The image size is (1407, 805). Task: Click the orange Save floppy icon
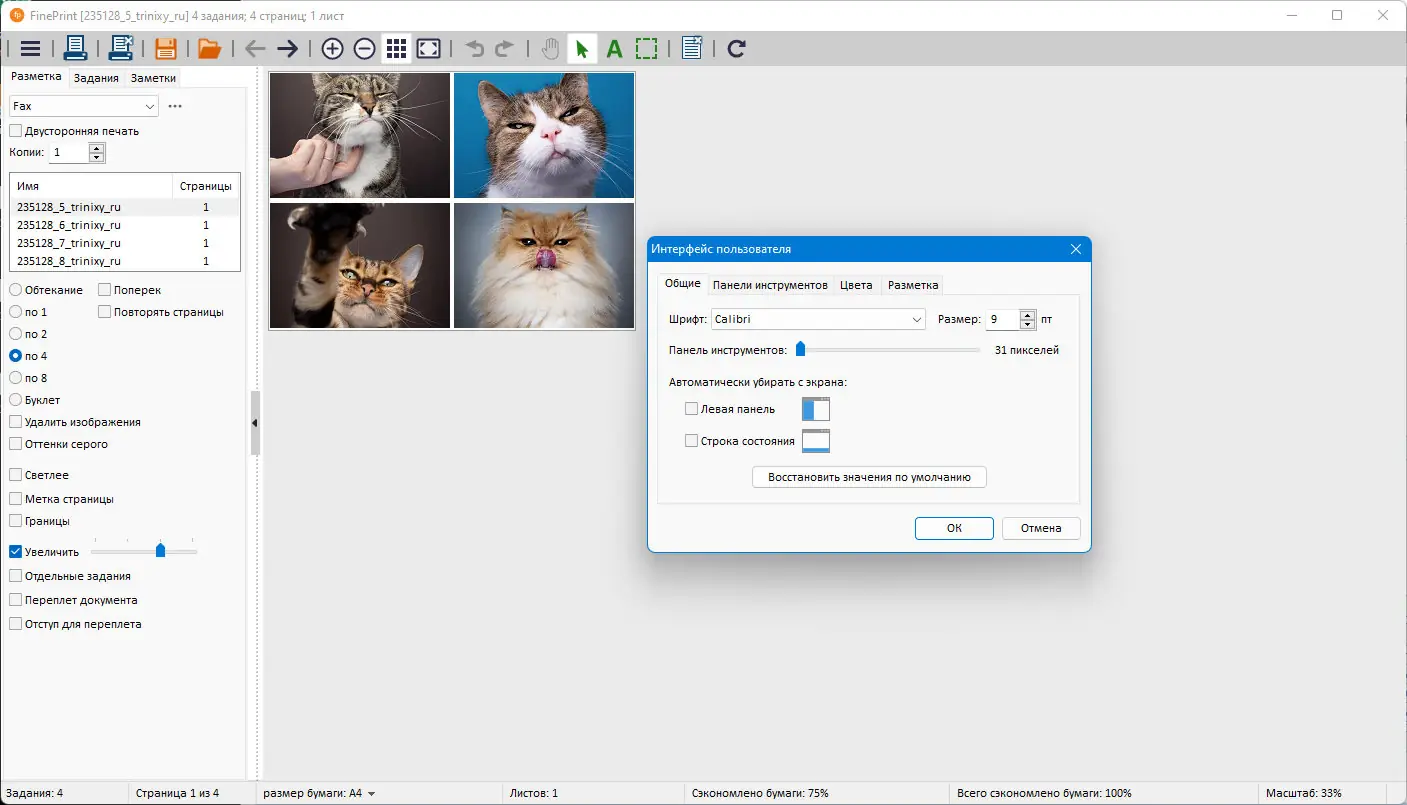(165, 48)
